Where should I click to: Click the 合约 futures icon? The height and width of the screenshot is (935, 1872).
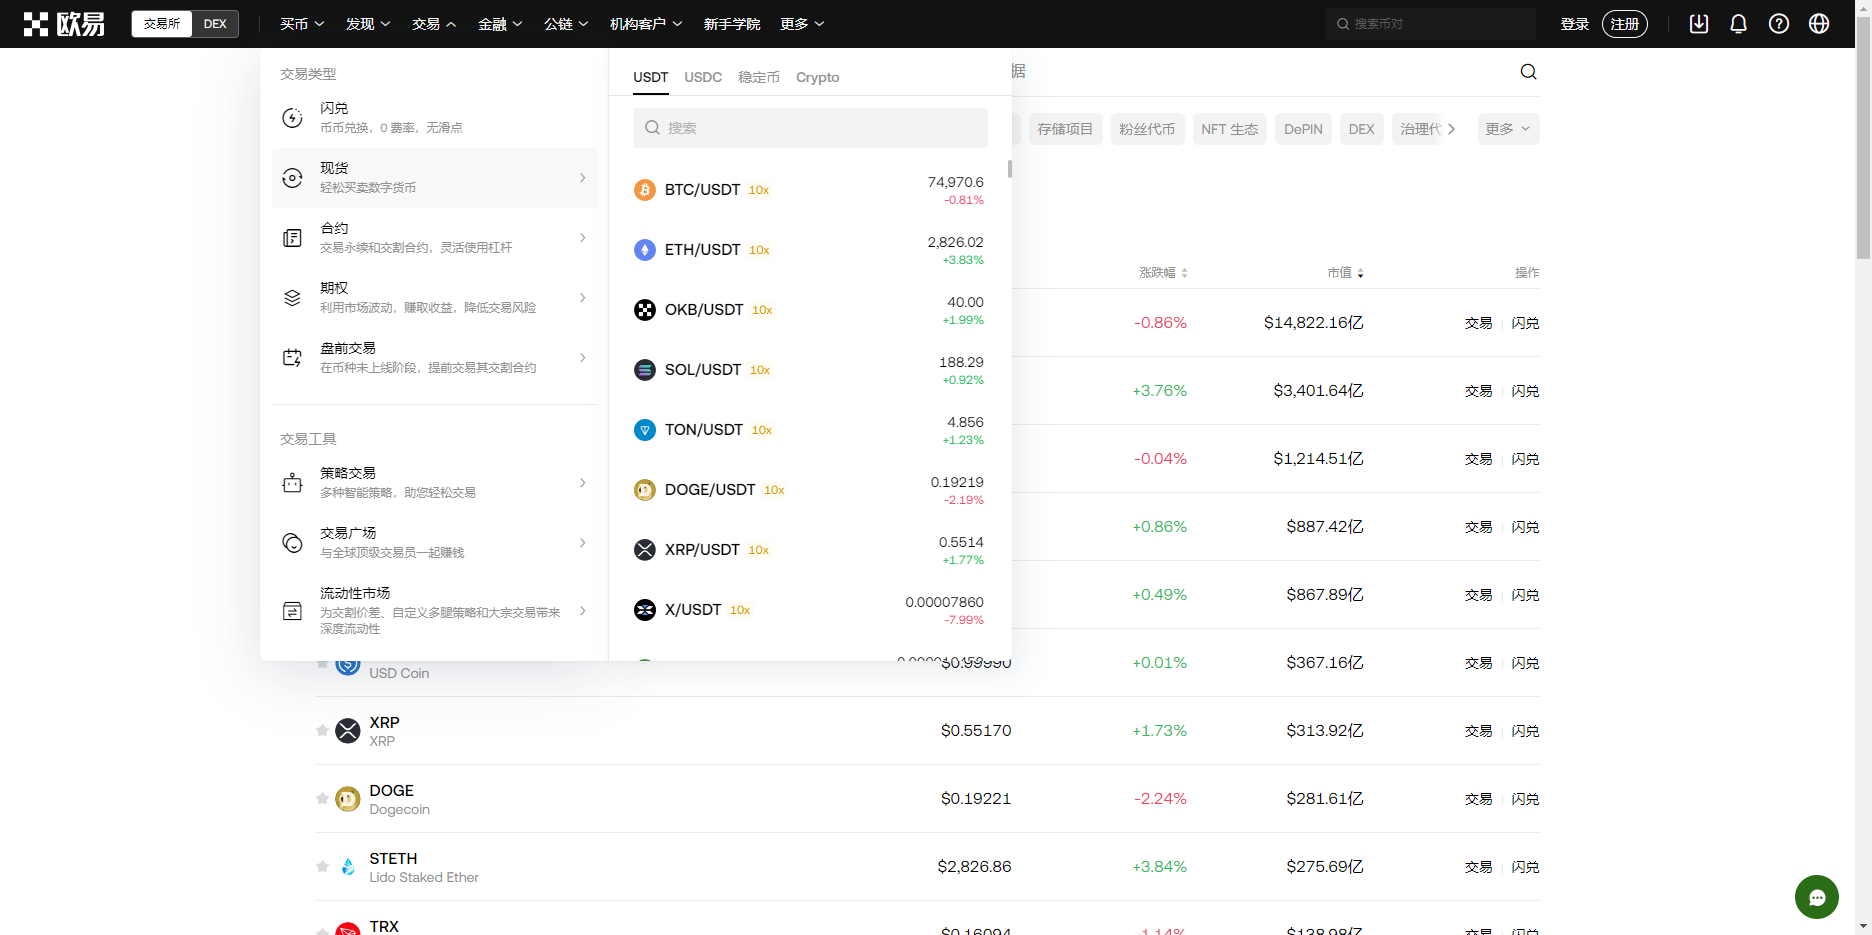point(292,238)
